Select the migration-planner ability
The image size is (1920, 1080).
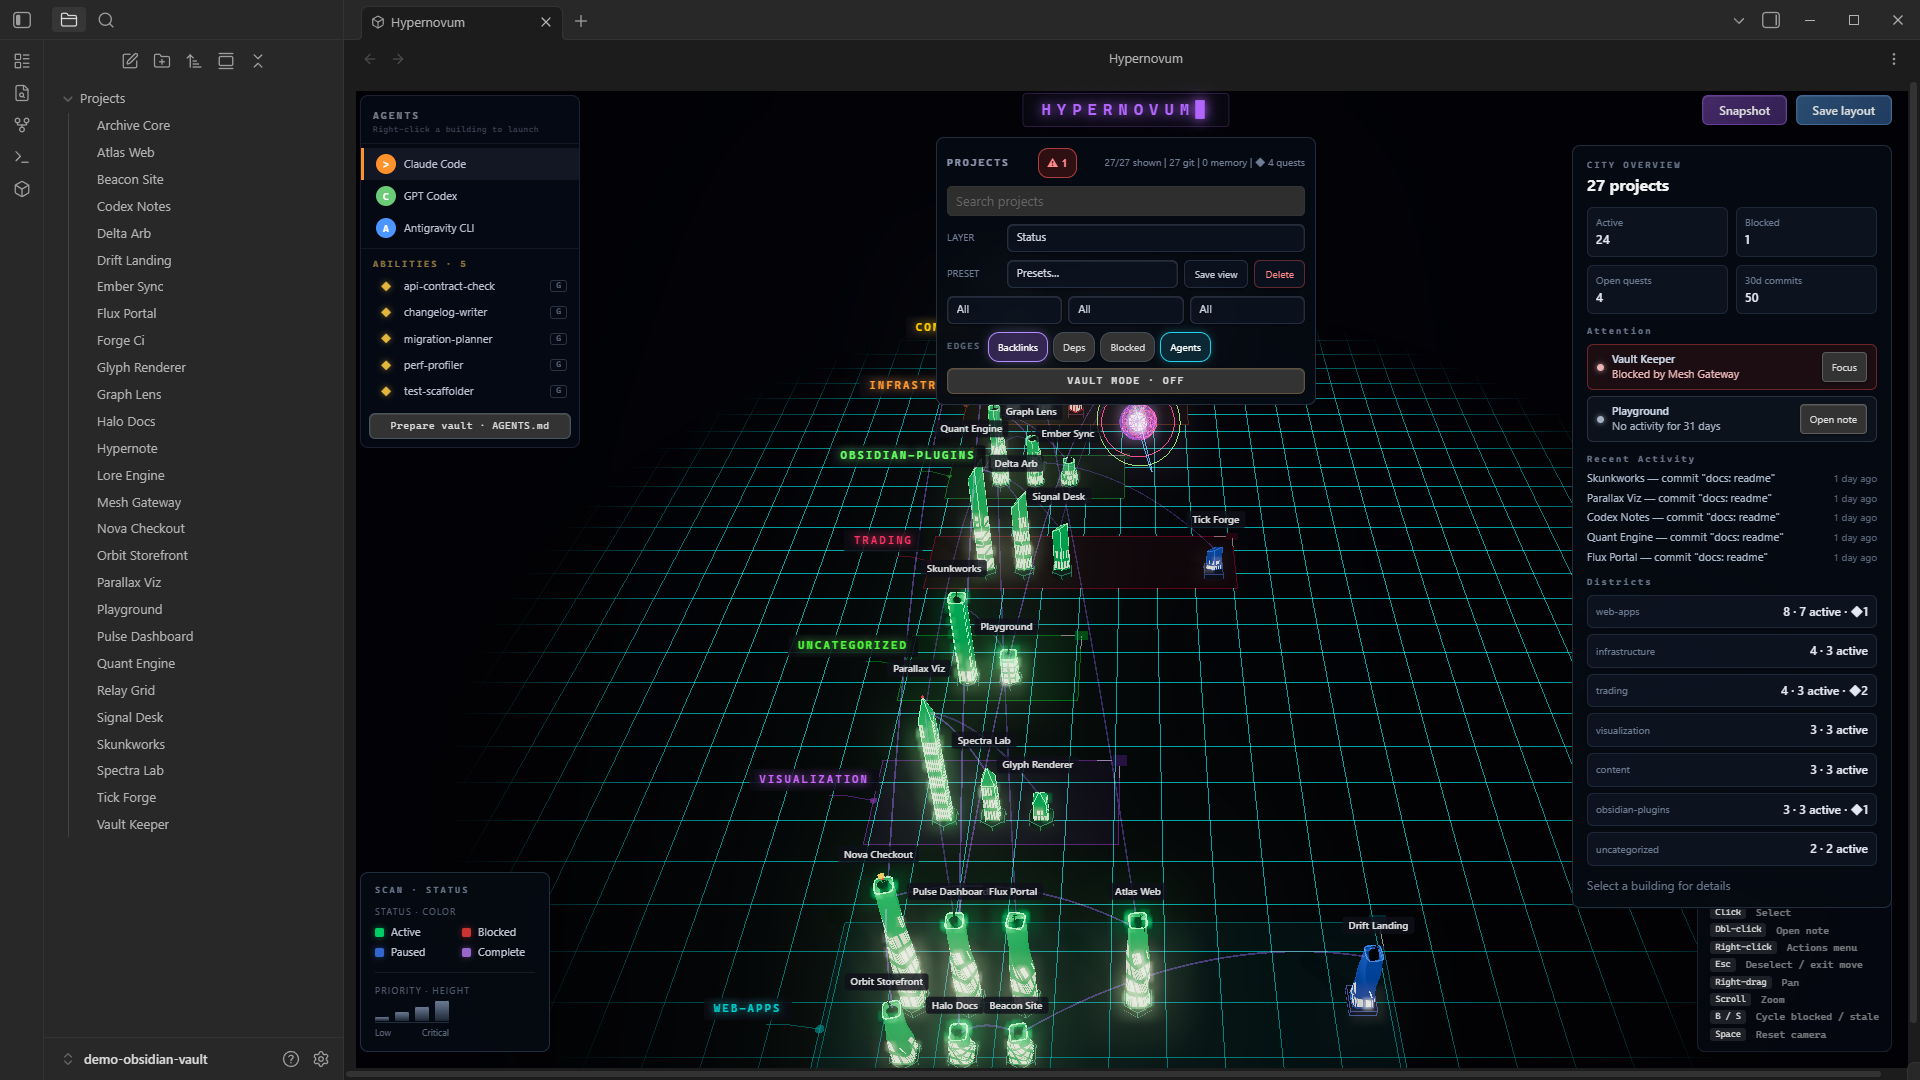pos(470,339)
